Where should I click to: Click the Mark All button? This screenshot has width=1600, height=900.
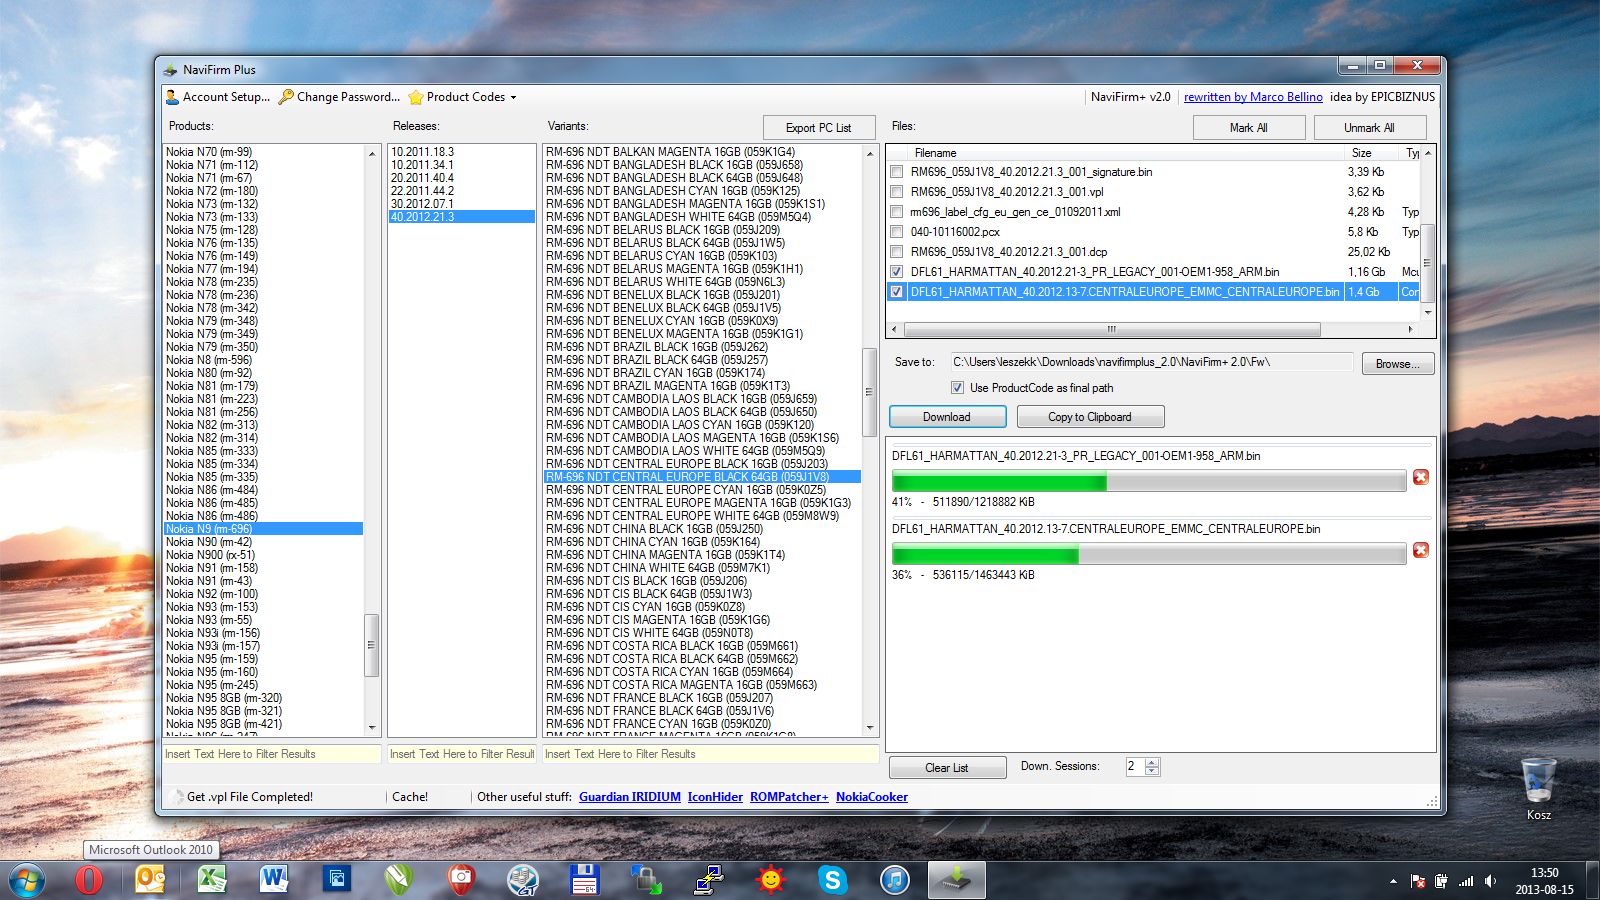1248,128
